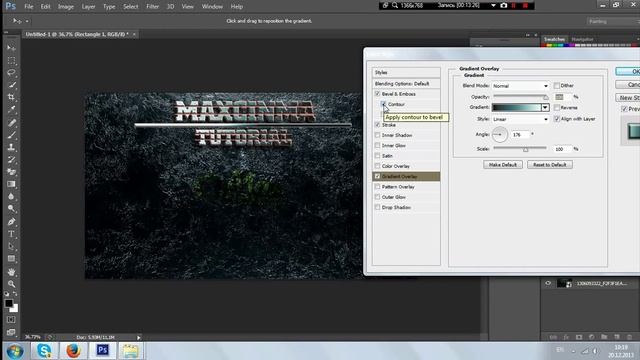Select the Zoom tool

11,284
